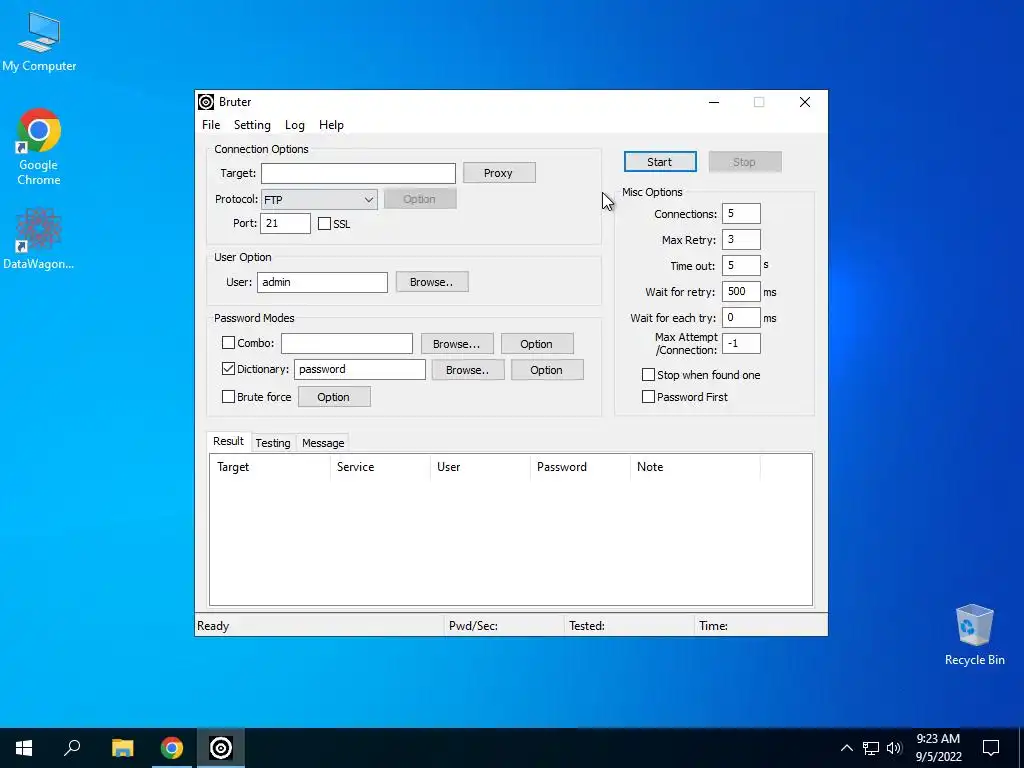Uncheck the Dictionary mode checkbox

click(x=229, y=369)
